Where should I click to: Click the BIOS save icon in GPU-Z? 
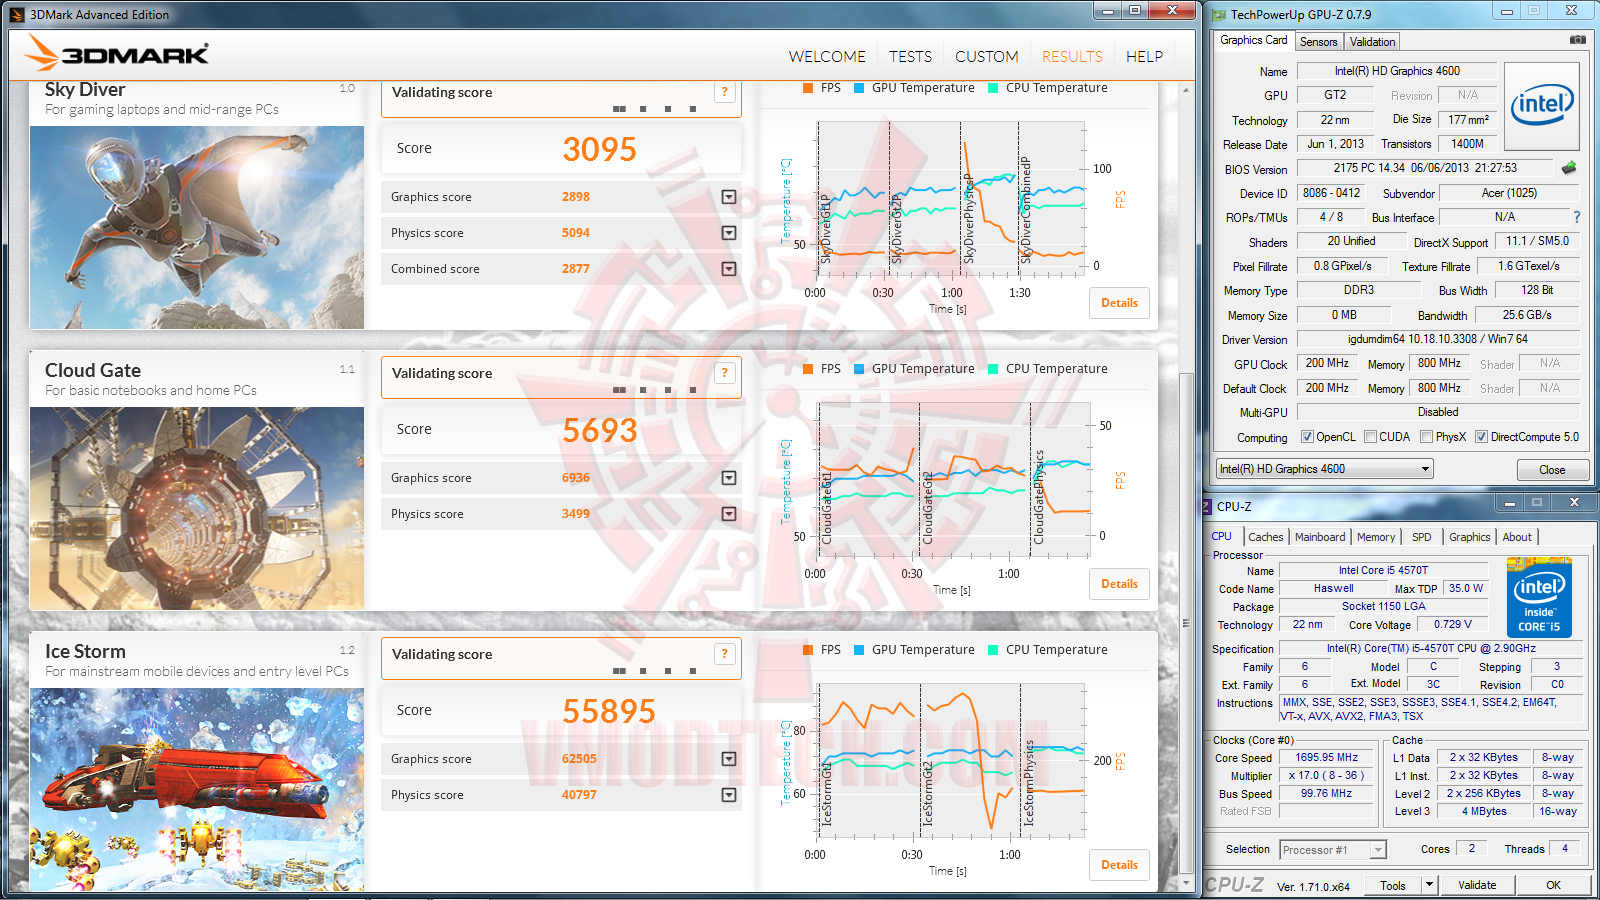pyautogui.click(x=1568, y=168)
